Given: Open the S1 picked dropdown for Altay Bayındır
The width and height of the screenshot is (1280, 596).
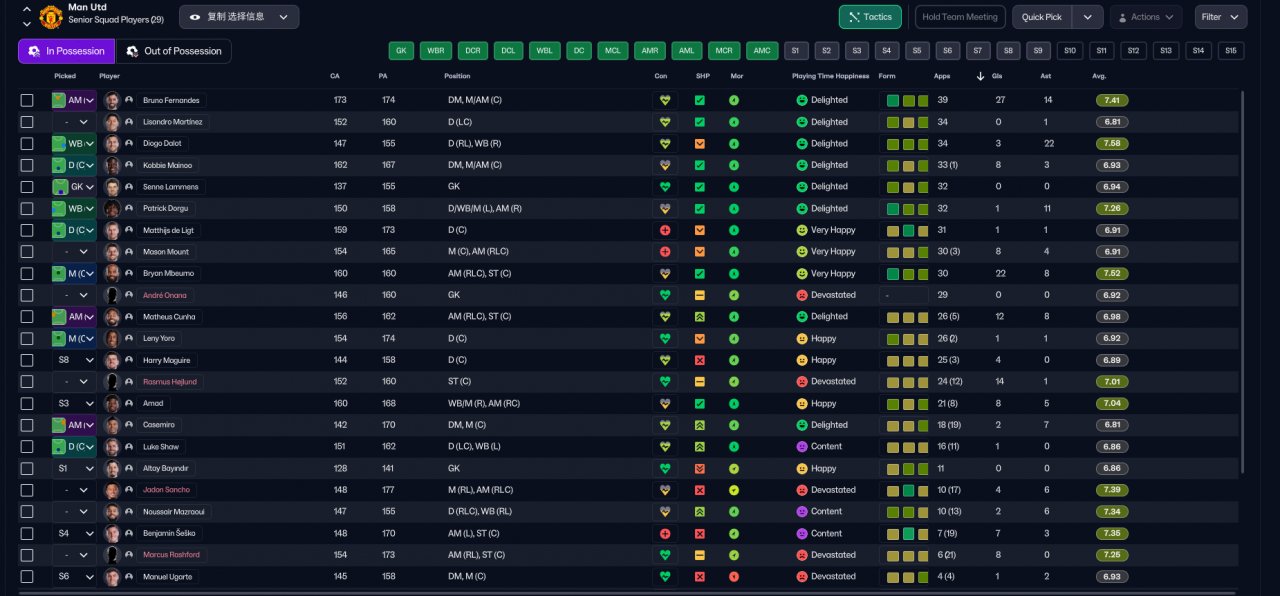Looking at the screenshot, I should pos(74,469).
